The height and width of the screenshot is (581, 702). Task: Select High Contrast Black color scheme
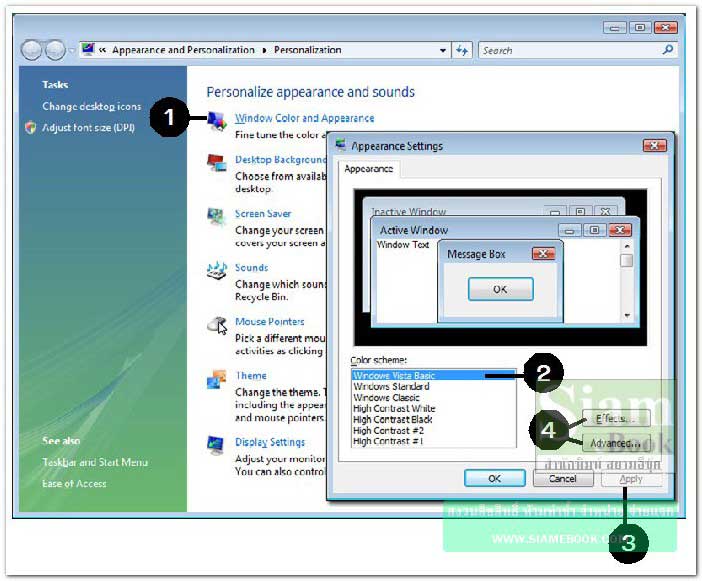433,419
